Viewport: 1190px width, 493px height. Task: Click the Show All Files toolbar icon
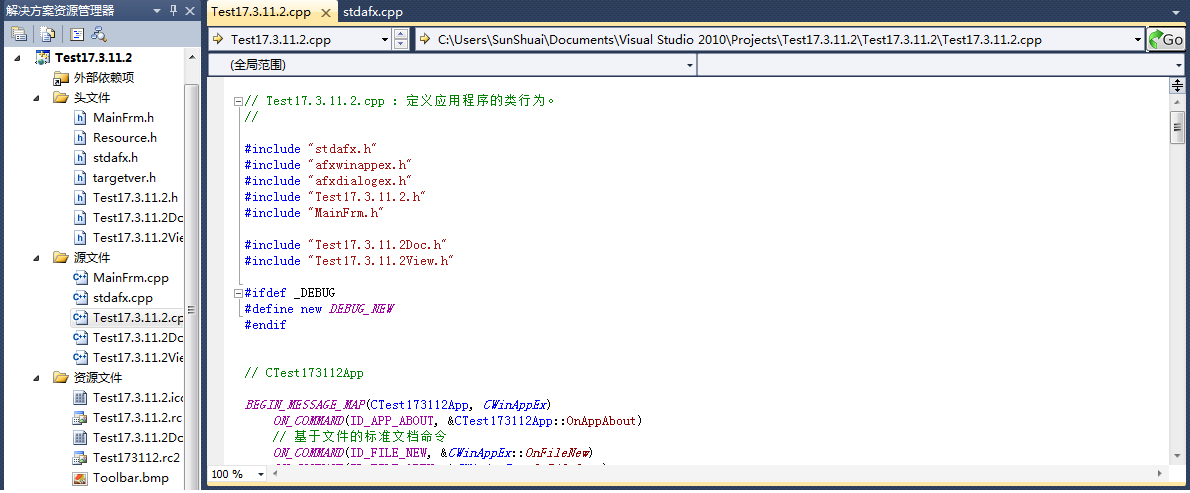48,33
